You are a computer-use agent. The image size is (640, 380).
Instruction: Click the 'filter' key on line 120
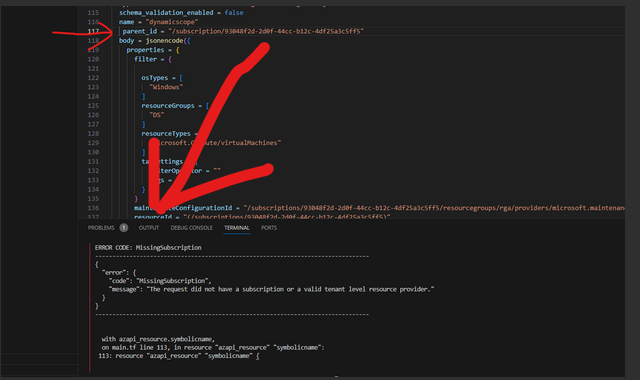coord(145,59)
